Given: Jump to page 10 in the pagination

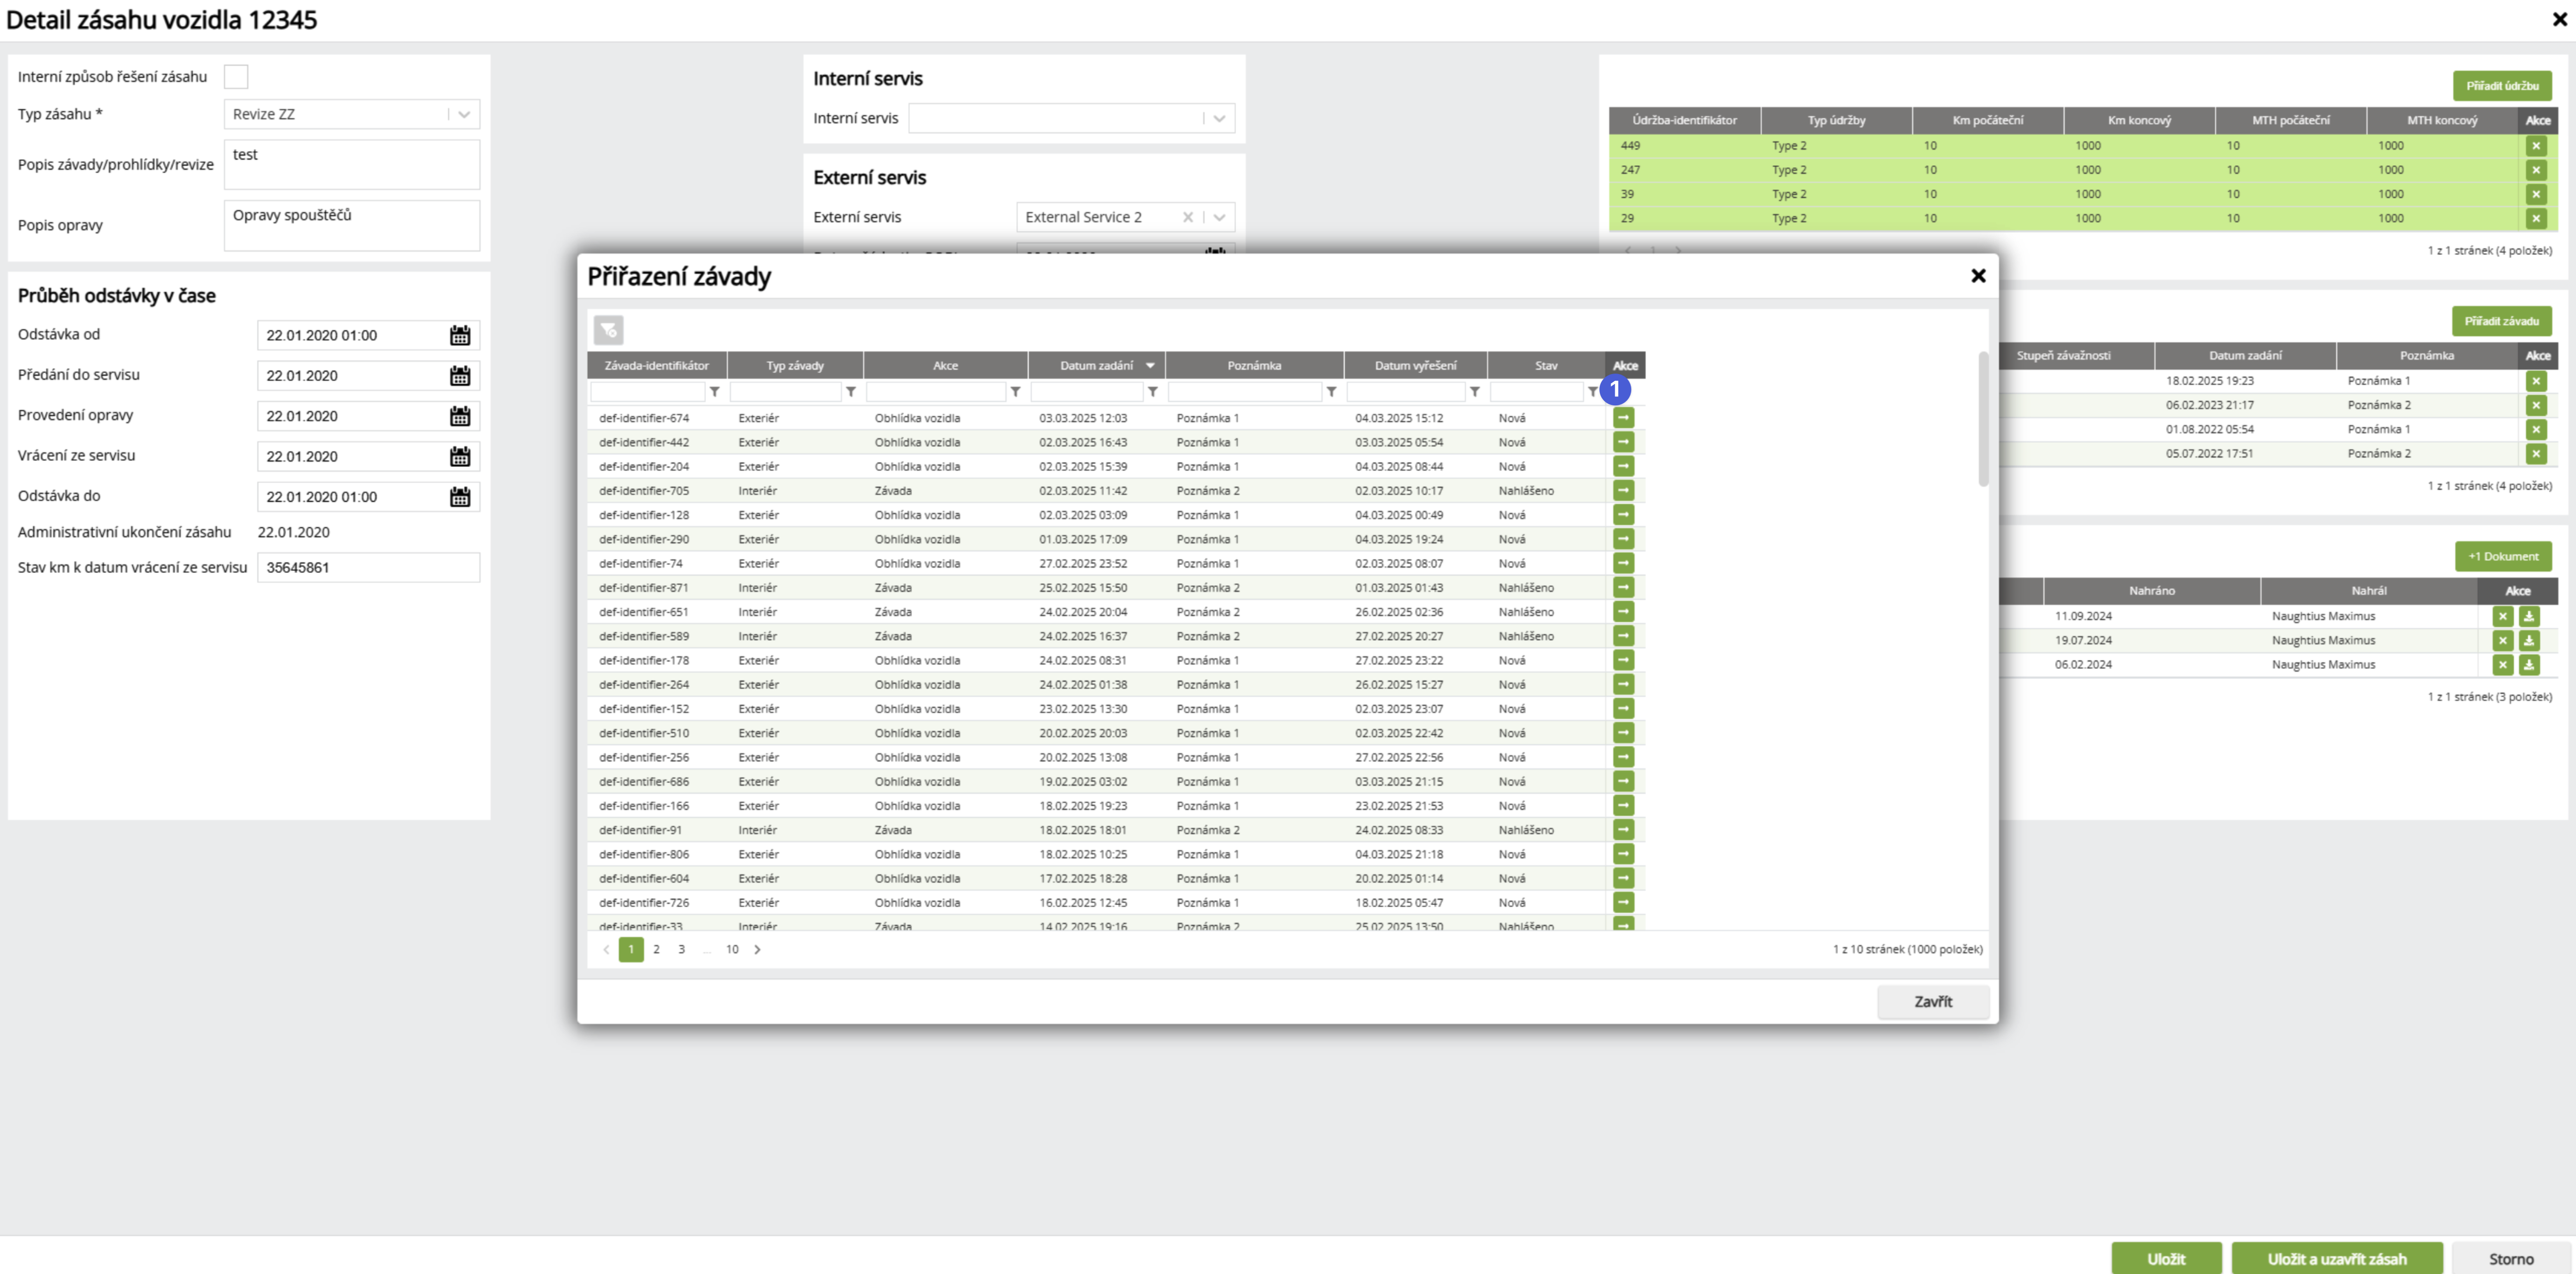Looking at the screenshot, I should [x=732, y=950].
